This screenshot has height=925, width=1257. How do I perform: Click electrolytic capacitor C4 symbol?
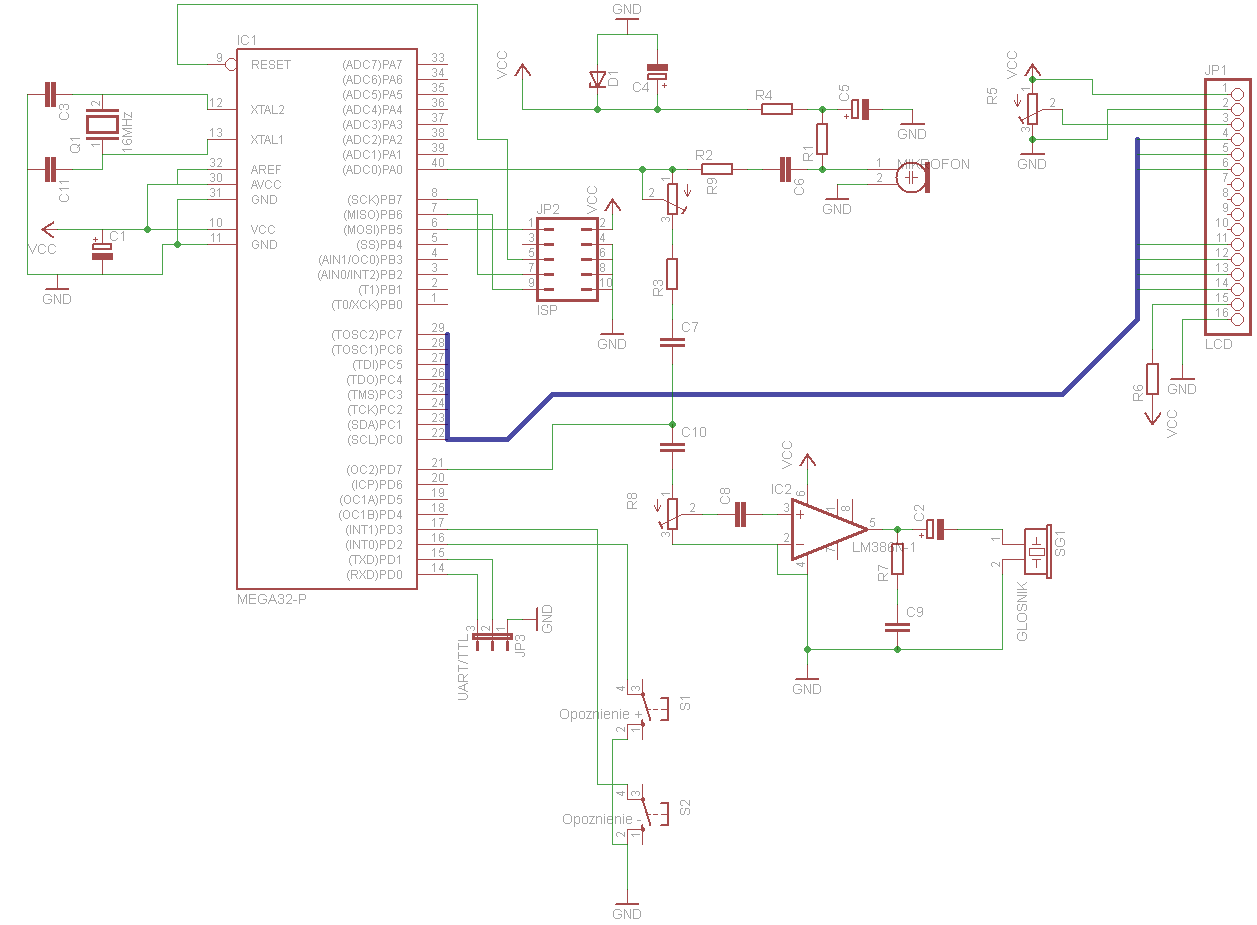(x=657, y=72)
